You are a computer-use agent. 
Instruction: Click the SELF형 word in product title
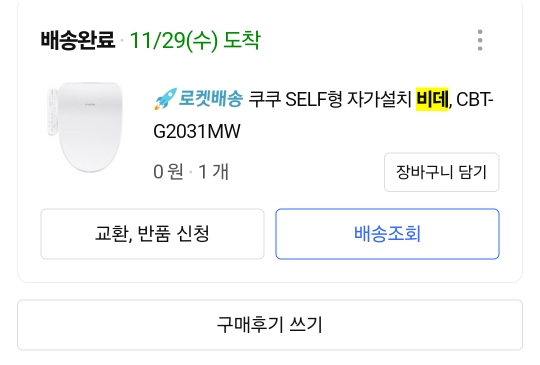[x=314, y=99]
